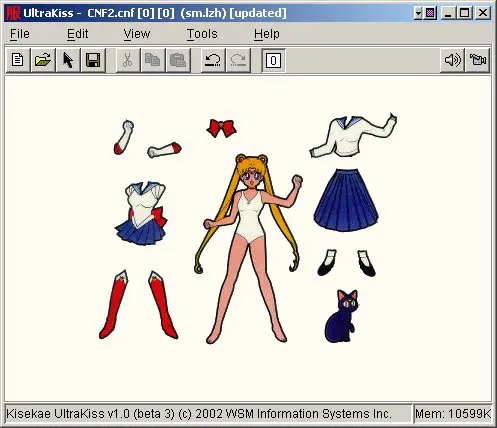Click the Redo arrow icon
Screen dimensions: 497x428
coord(238,60)
